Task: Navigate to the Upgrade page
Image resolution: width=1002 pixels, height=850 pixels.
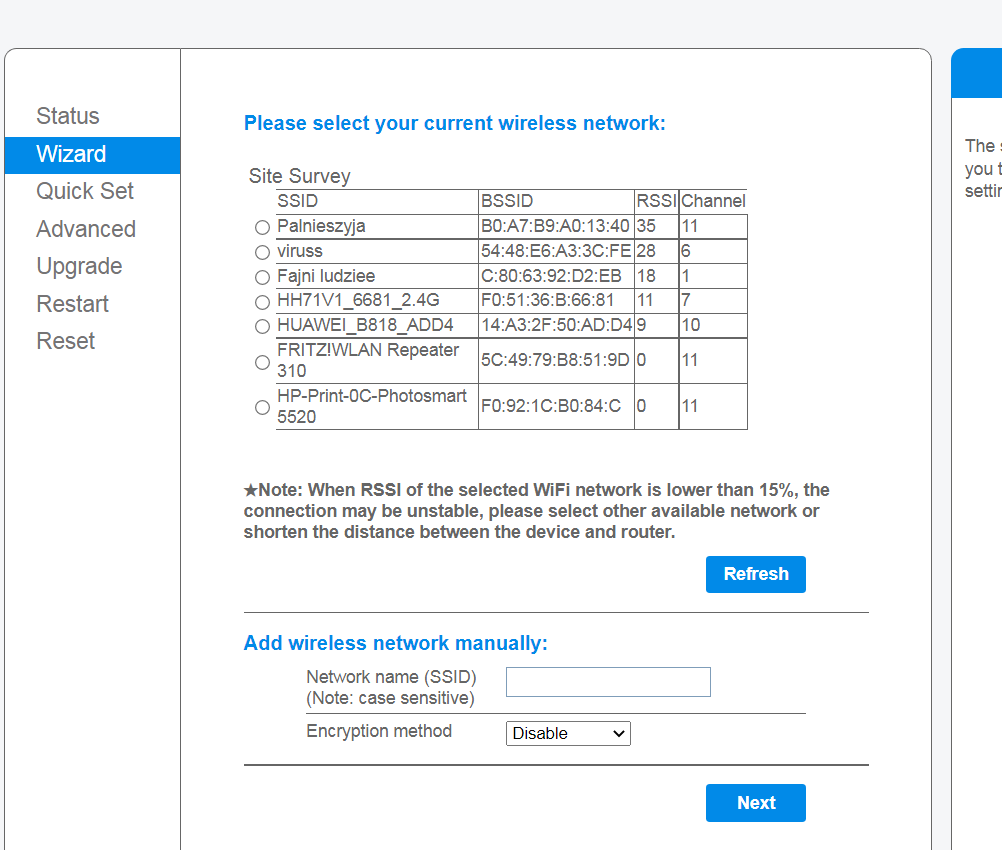Action: tap(79, 266)
